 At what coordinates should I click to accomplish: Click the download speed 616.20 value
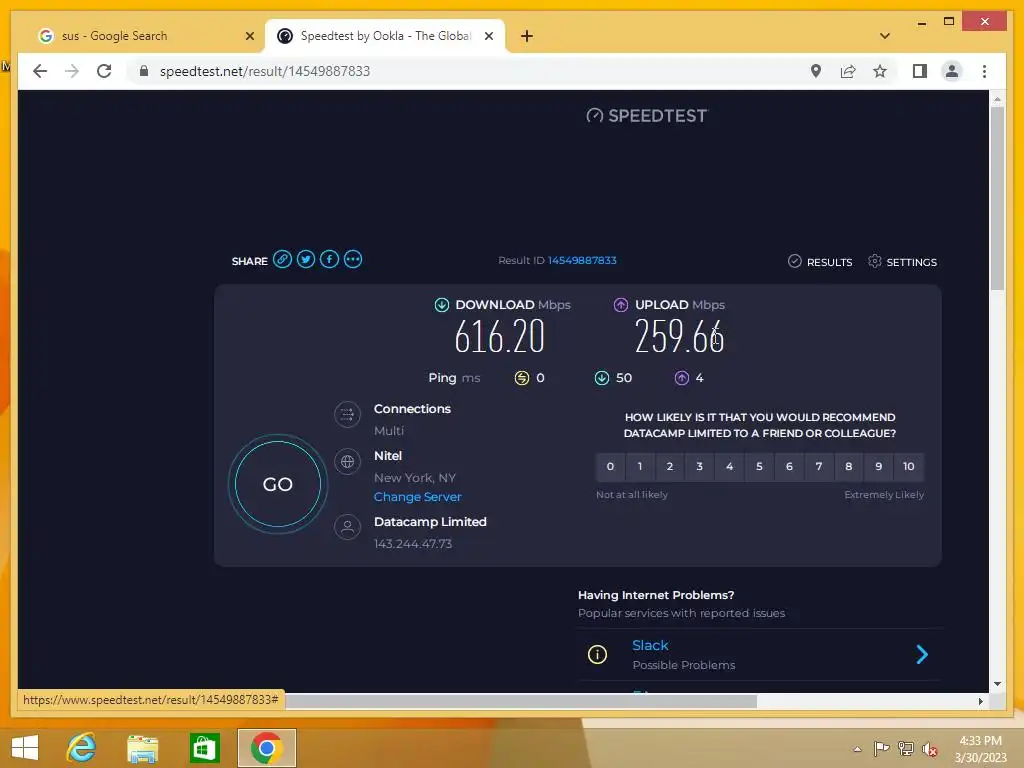(x=500, y=337)
